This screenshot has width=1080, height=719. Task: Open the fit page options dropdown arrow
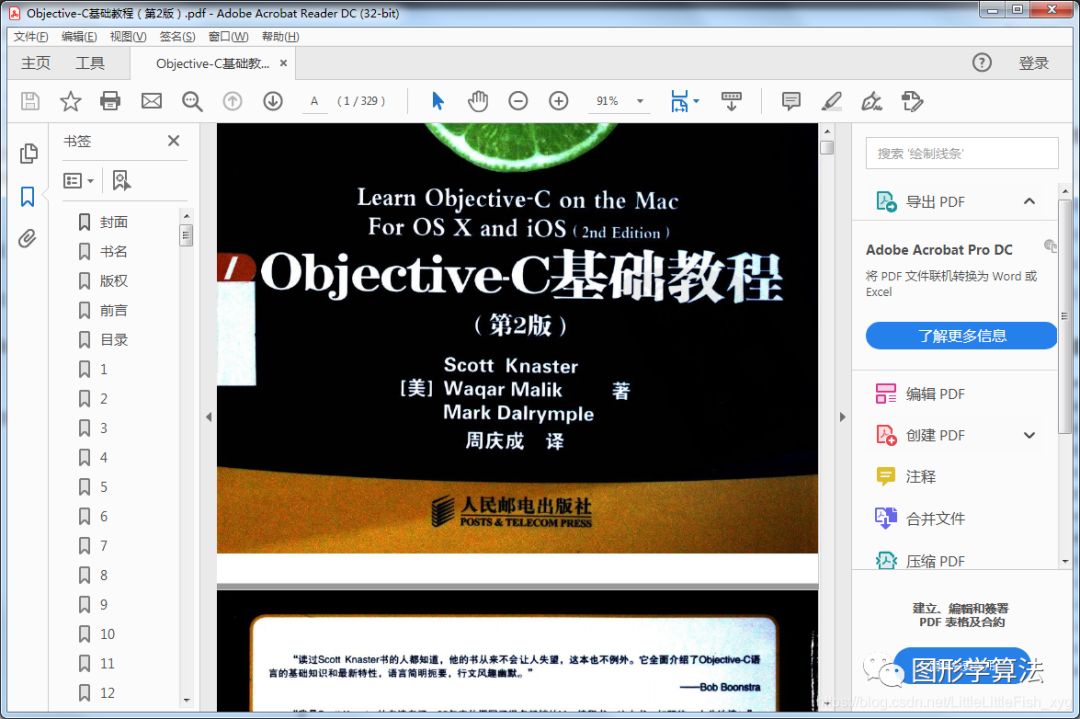point(696,101)
